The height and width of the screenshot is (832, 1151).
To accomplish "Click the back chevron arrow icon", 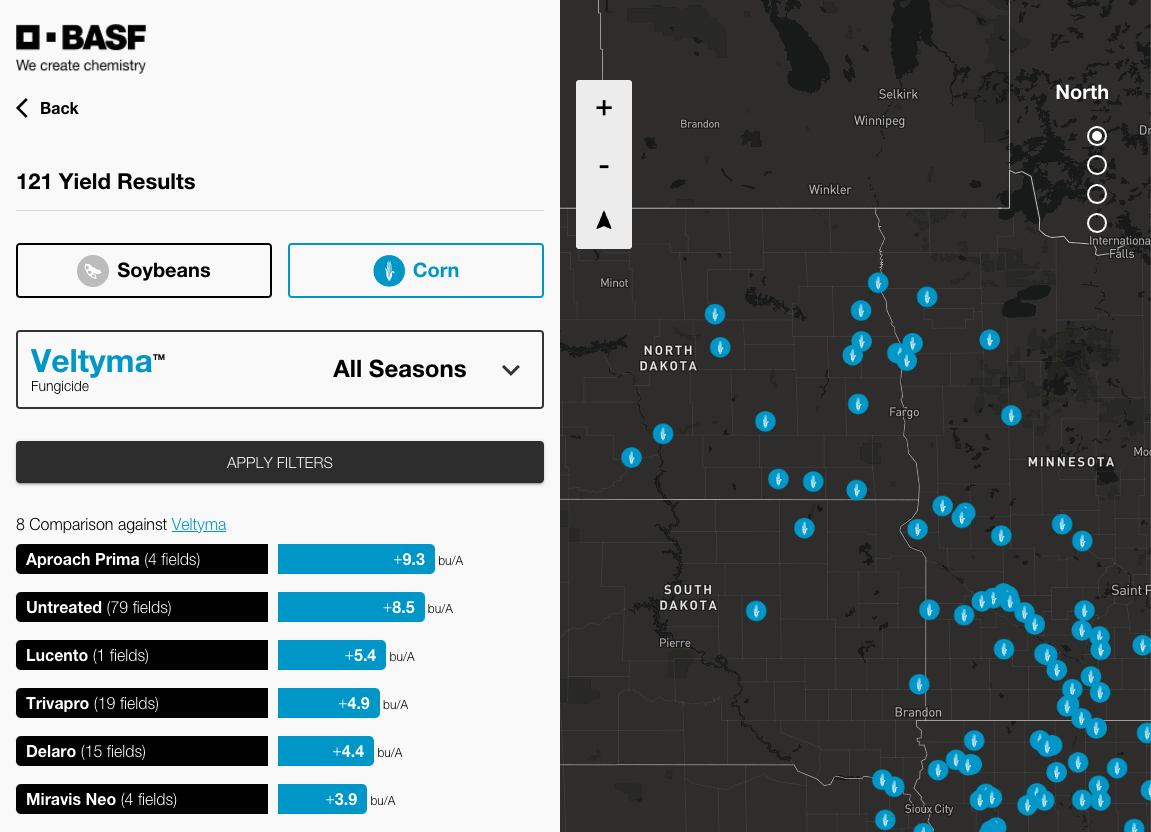I will [23, 108].
